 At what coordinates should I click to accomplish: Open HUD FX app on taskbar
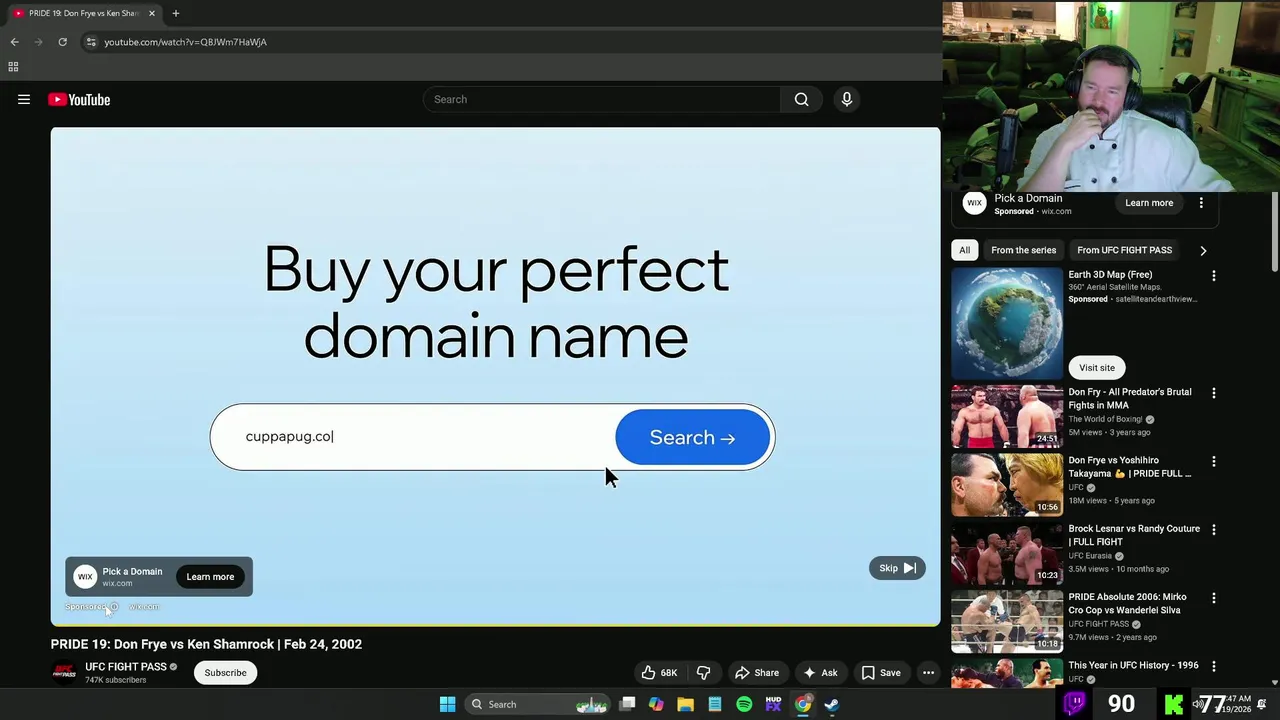773,704
